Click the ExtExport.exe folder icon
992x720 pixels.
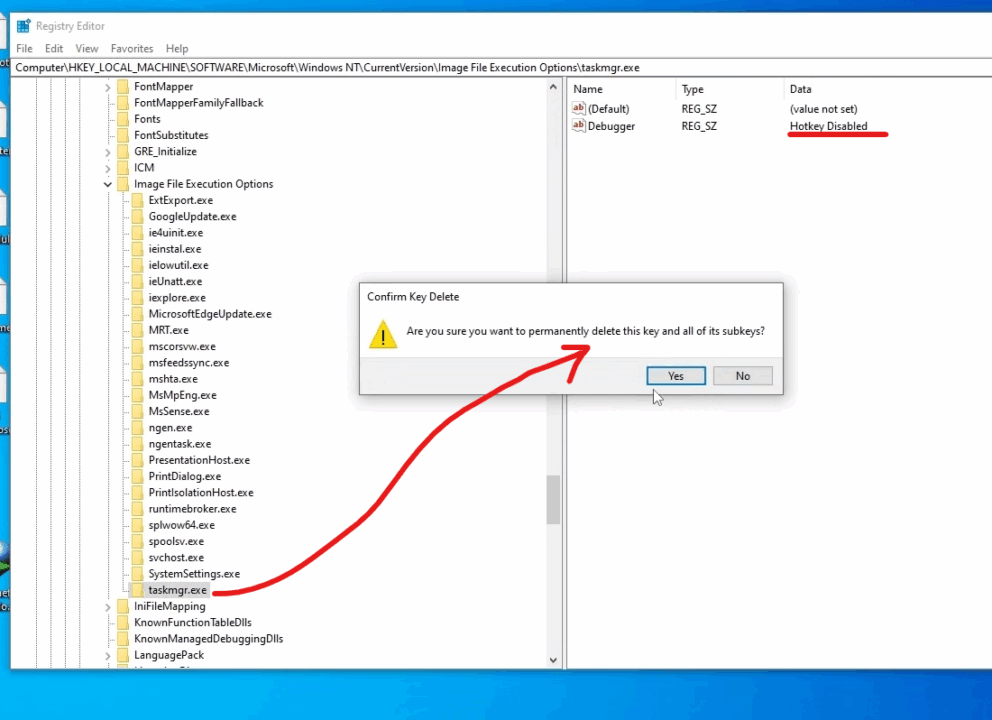tap(137, 200)
